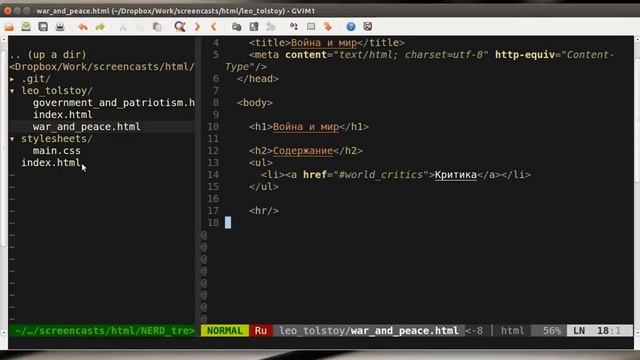Open Find and Replace dialog
The height and width of the screenshot is (360, 640).
180,27
